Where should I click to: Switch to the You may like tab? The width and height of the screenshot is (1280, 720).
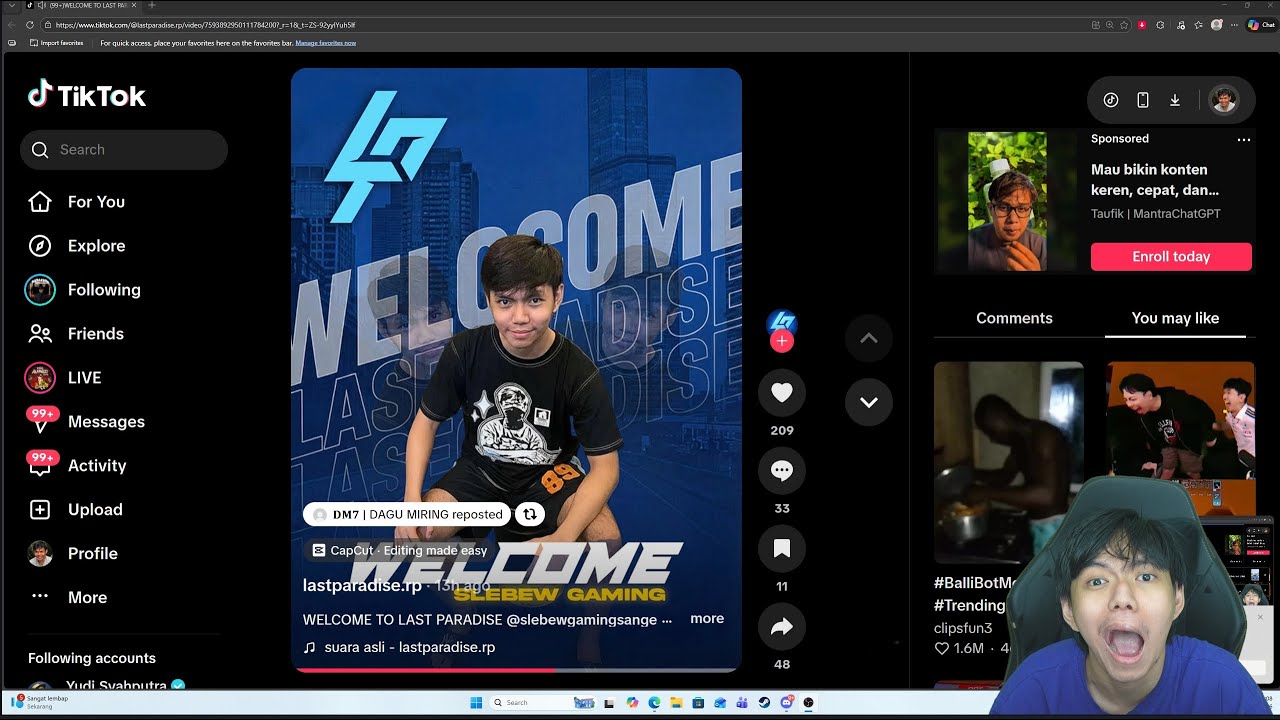[x=1175, y=318]
